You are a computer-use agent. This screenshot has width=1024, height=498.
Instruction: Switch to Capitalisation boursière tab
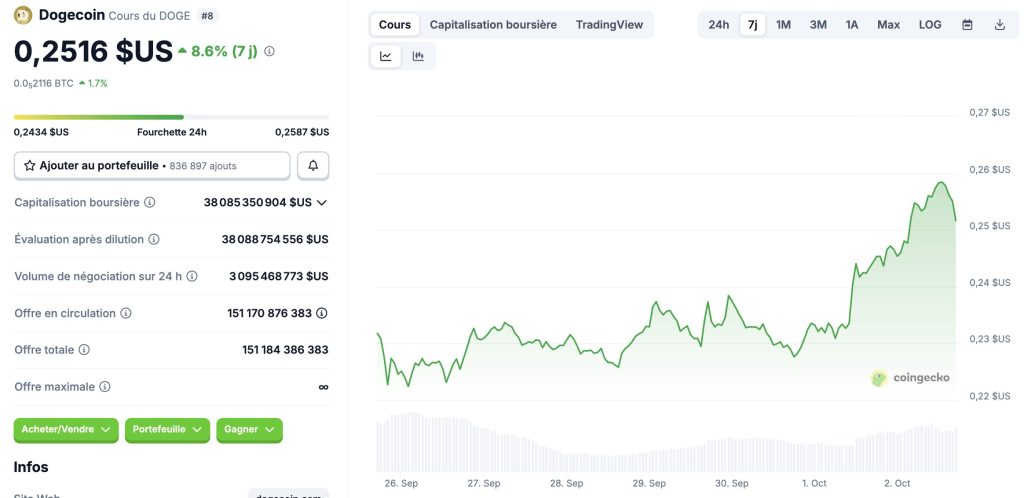[493, 24]
